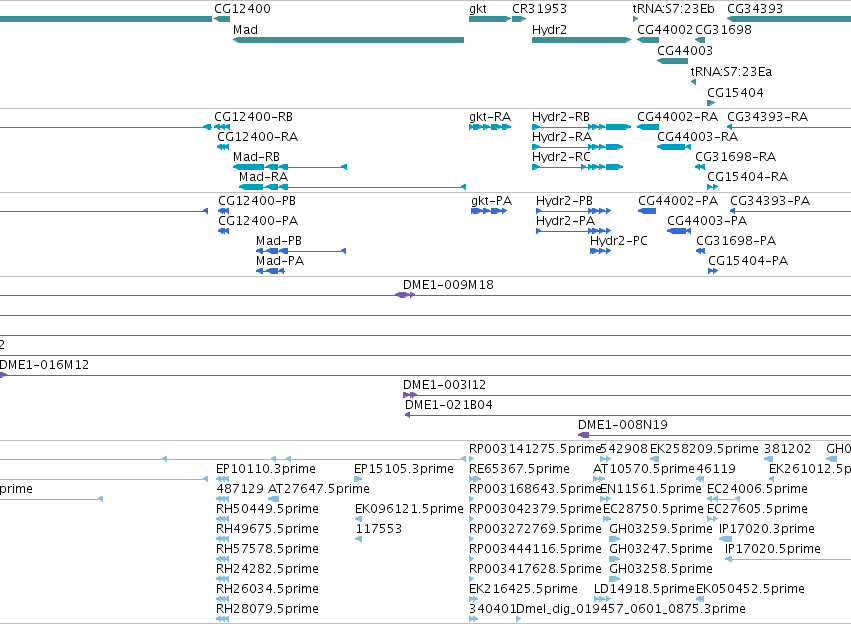
Task: Click the RE65367.5prime EST
Action: click(475, 479)
